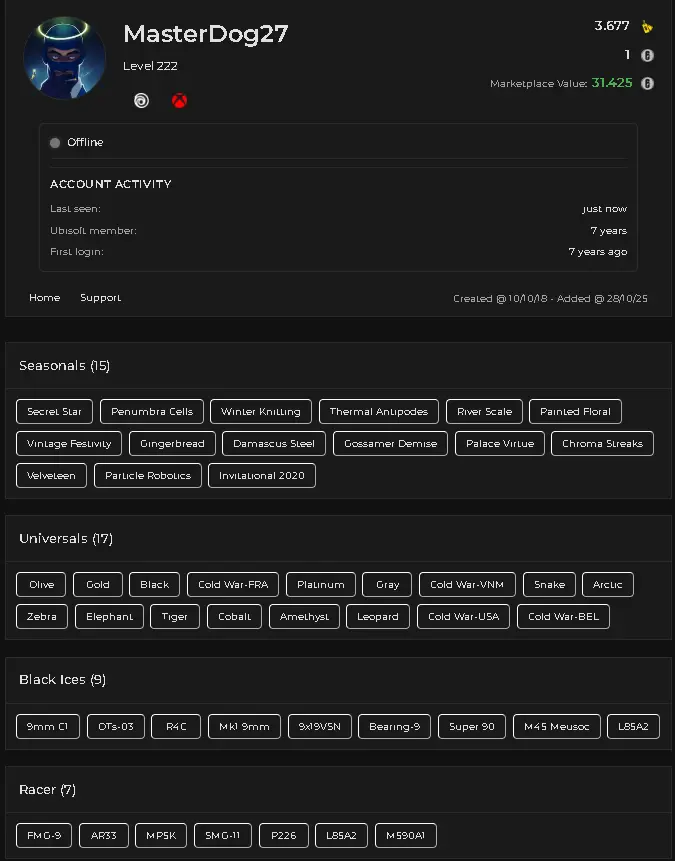The image size is (675, 861).
Task: Open the Support link
Action: 101,298
